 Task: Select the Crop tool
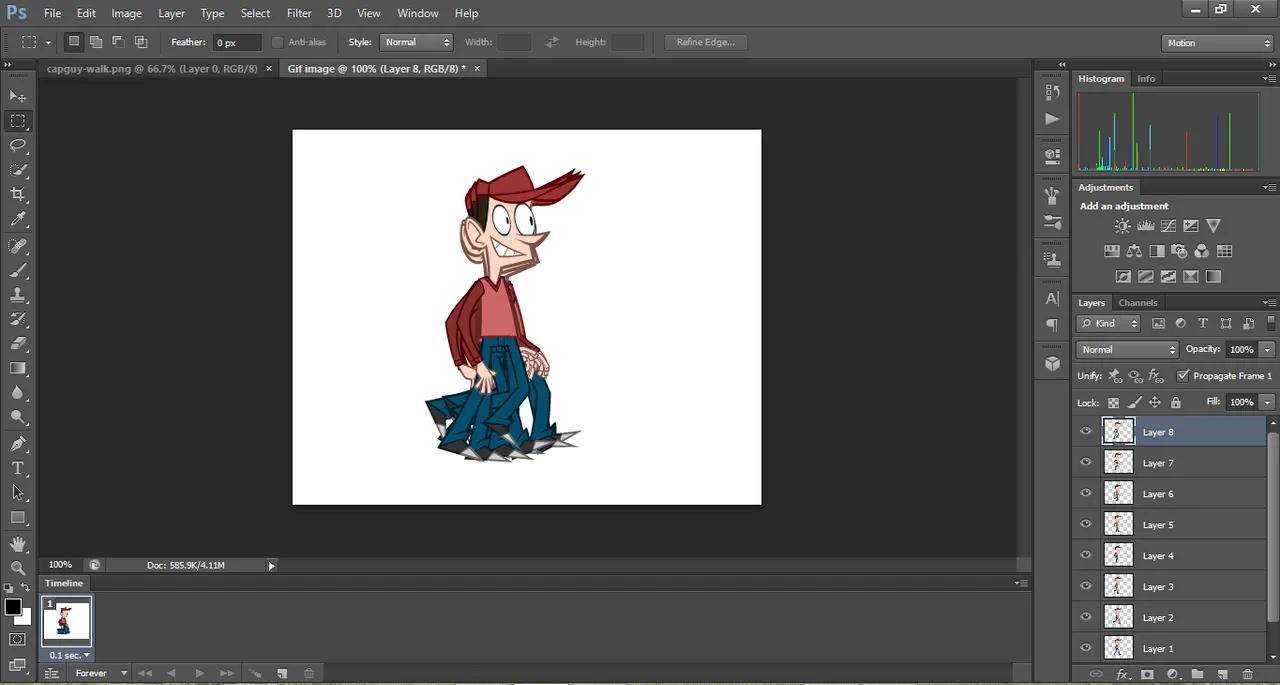18,194
